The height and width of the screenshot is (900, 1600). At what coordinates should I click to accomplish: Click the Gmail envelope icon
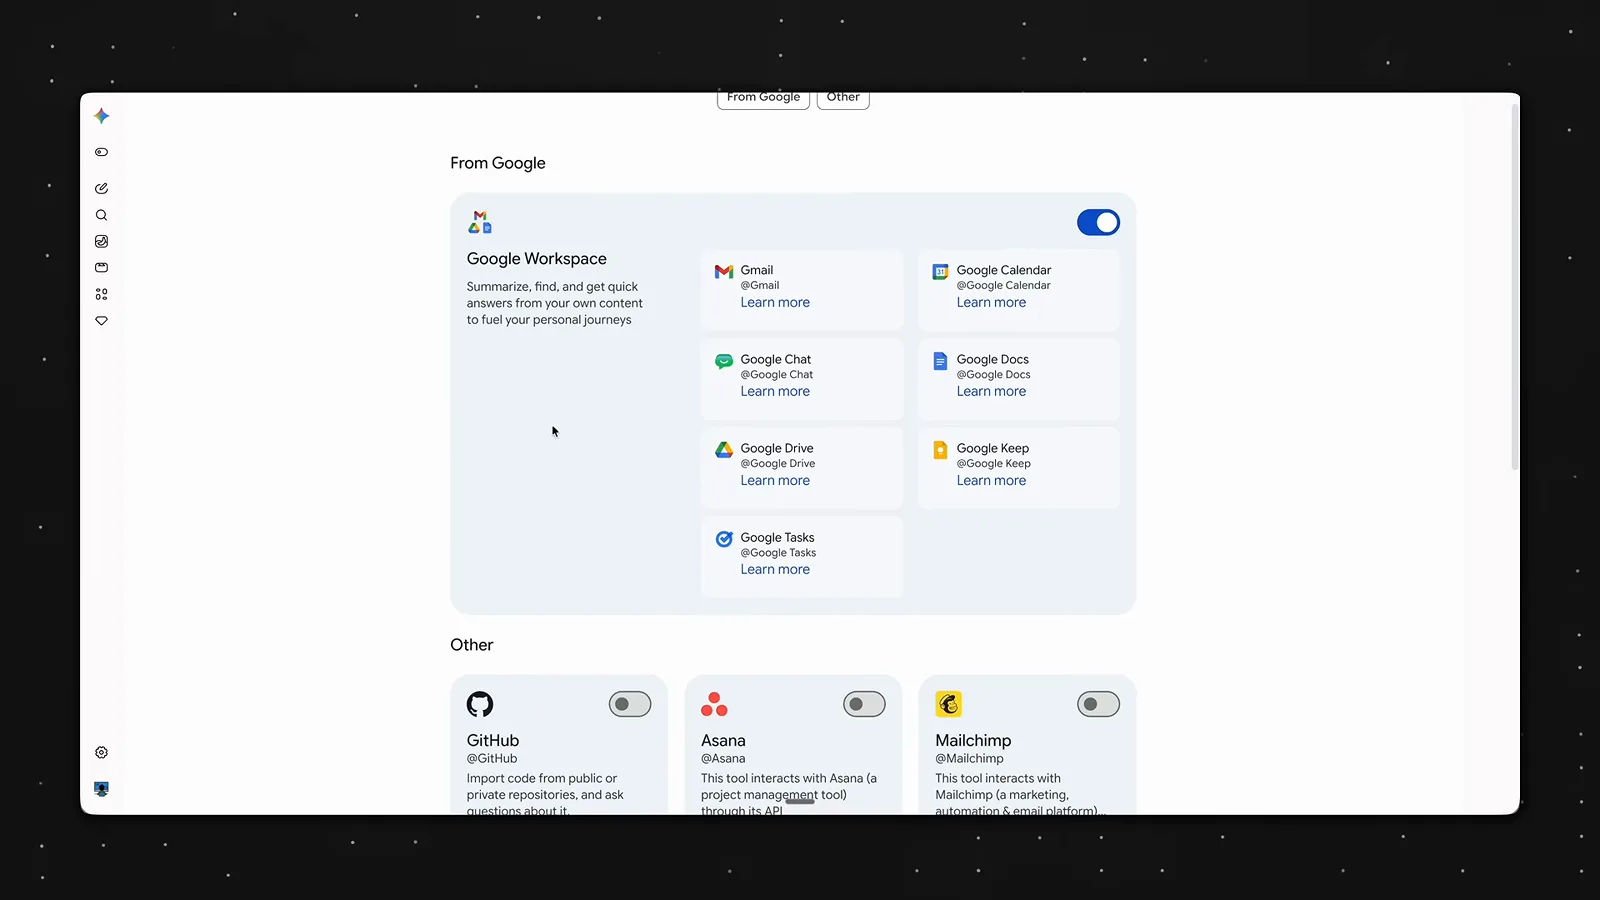[x=724, y=271]
